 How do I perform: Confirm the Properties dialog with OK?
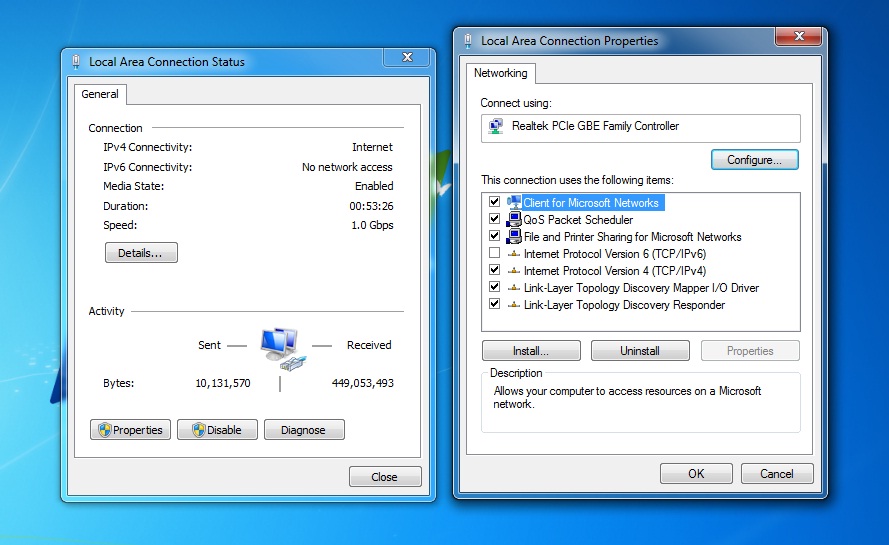click(x=696, y=474)
